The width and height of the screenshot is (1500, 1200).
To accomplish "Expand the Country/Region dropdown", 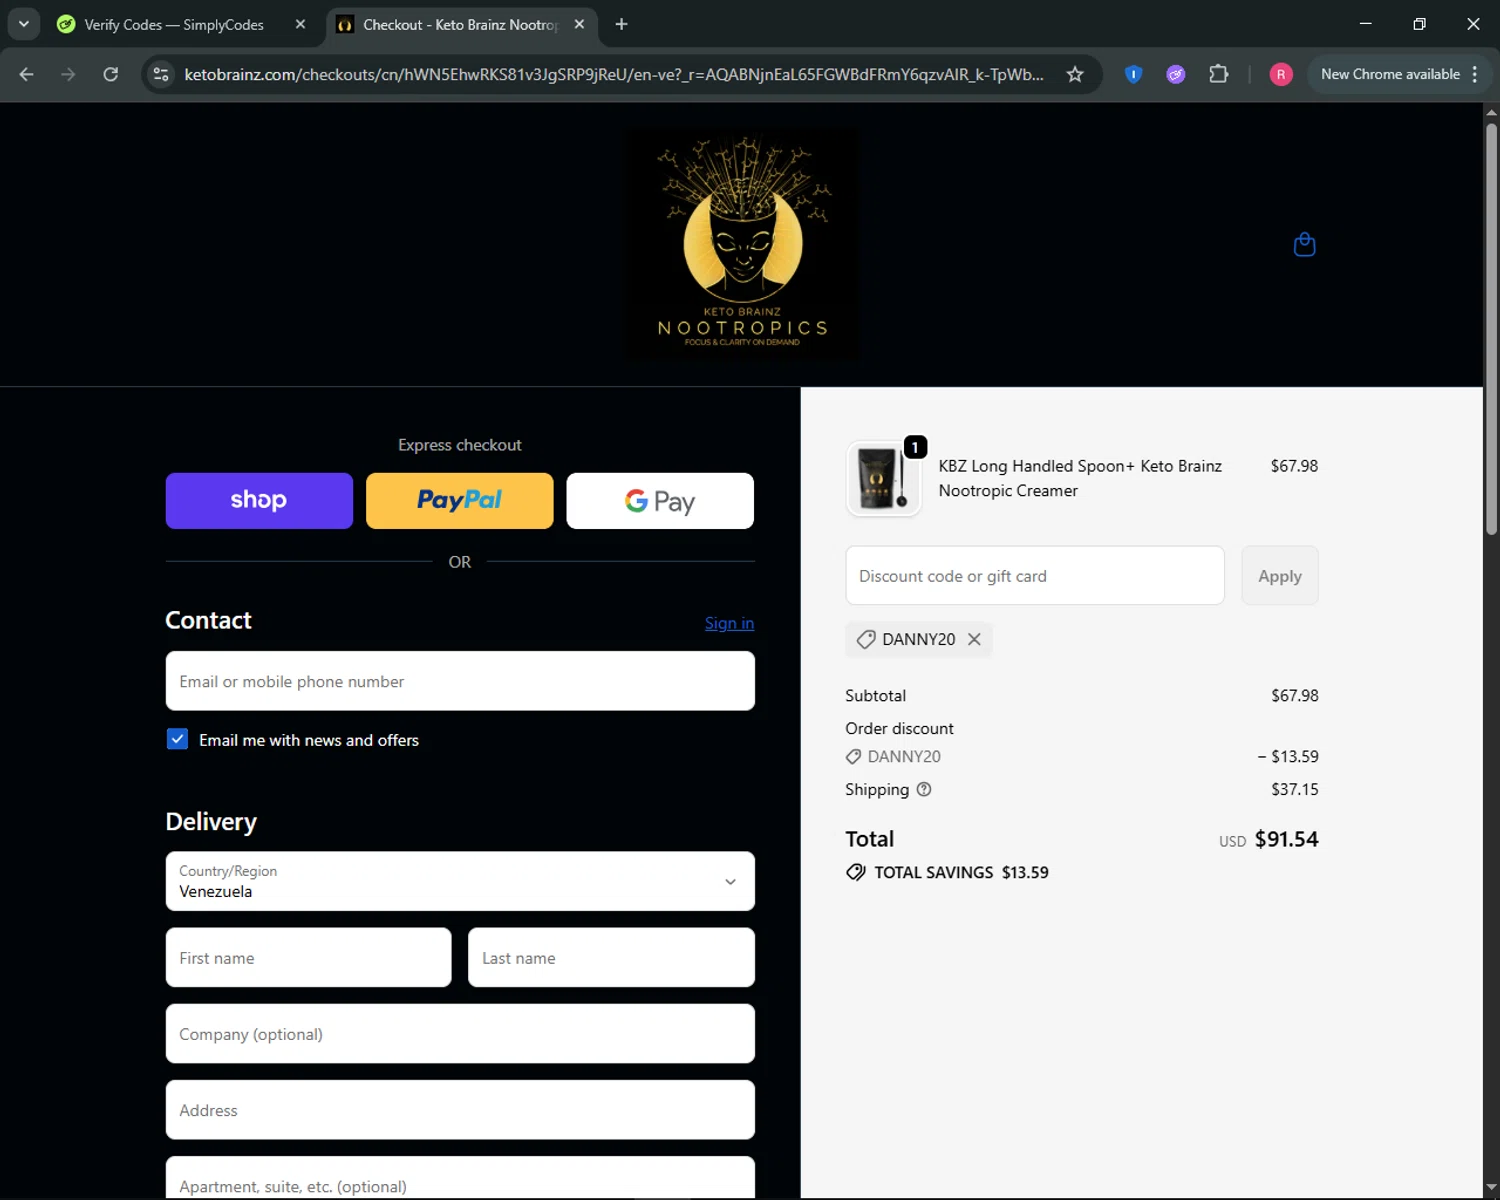I will (460, 881).
